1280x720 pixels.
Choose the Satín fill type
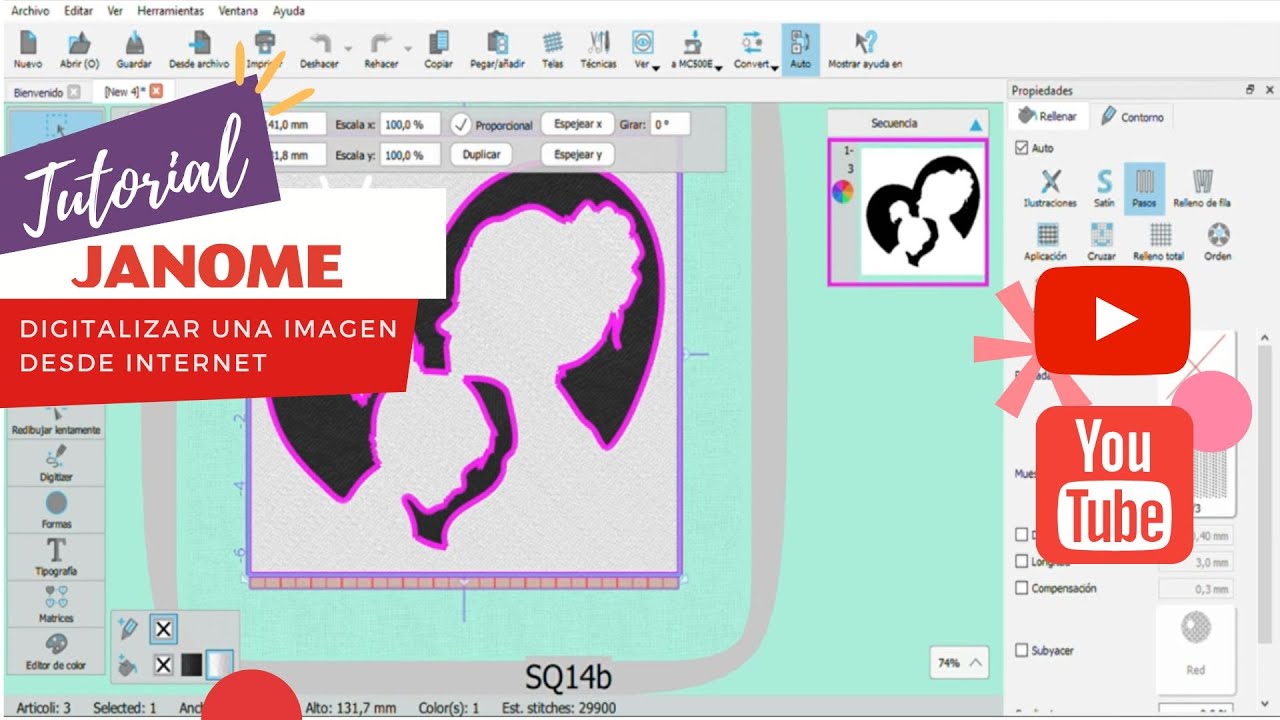[x=1104, y=188]
